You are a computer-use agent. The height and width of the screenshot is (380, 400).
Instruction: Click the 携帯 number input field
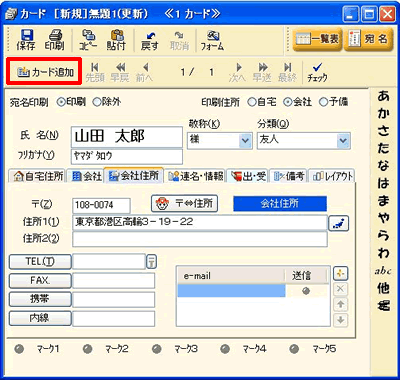(114, 299)
